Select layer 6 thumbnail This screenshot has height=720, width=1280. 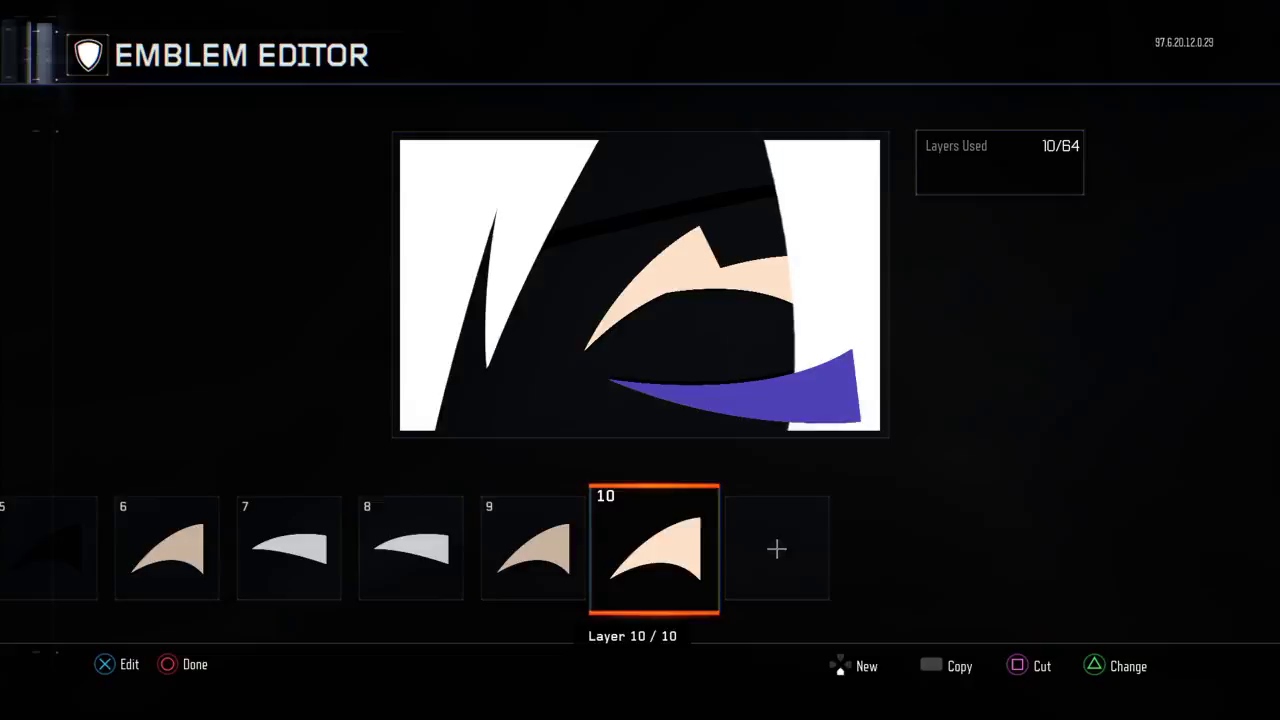(x=167, y=548)
